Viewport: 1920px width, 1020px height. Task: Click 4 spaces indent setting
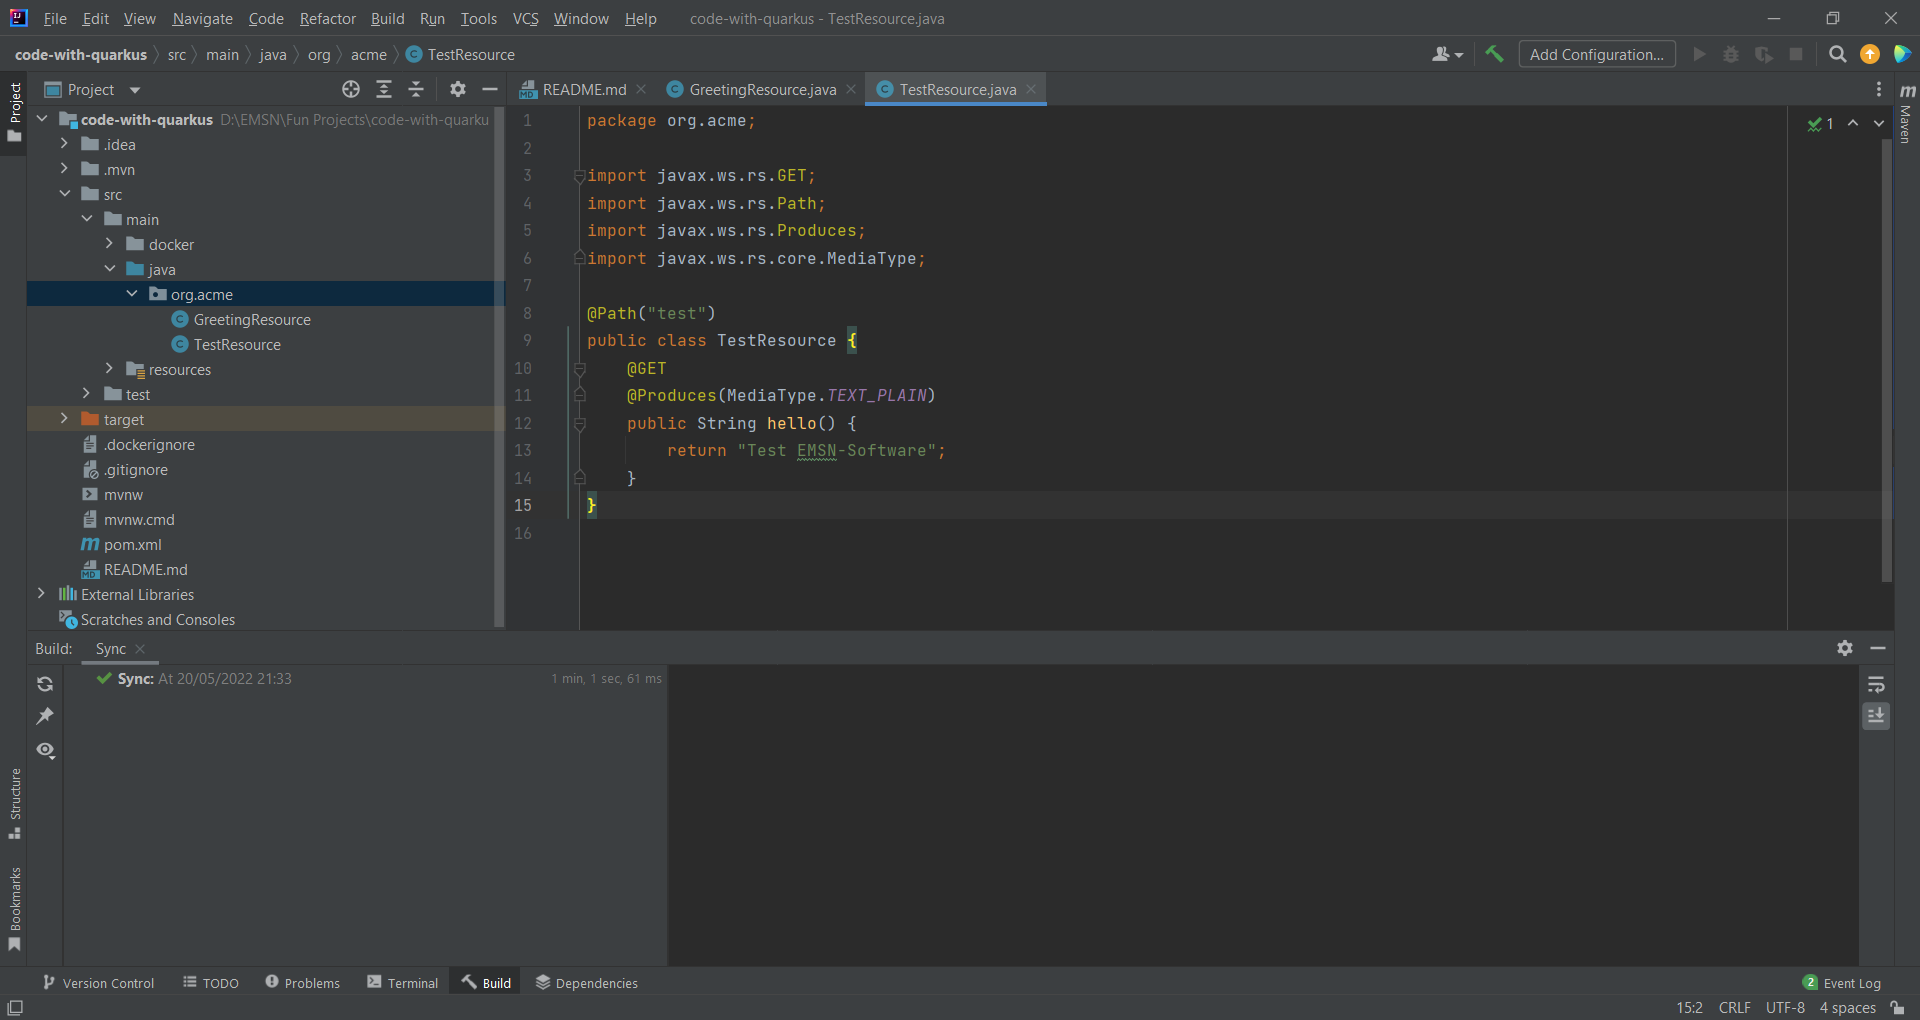pos(1847,1007)
